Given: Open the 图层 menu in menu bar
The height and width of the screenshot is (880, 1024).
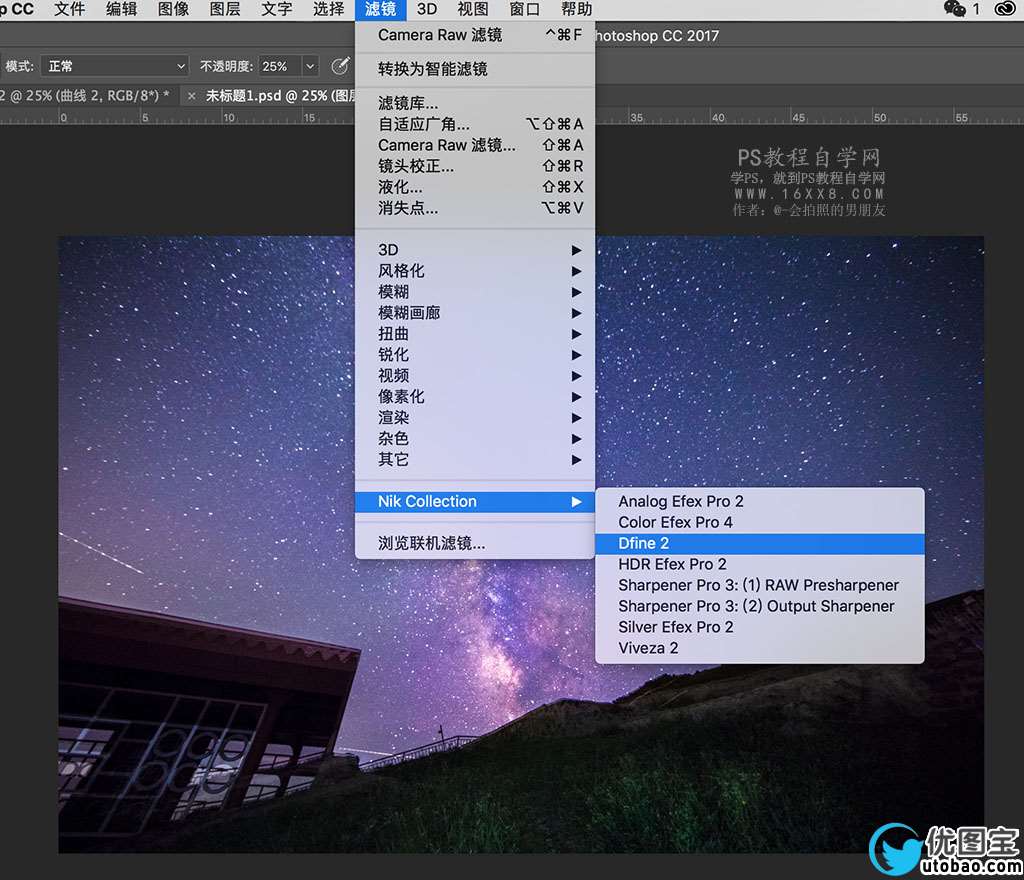Looking at the screenshot, I should click(x=225, y=9).
